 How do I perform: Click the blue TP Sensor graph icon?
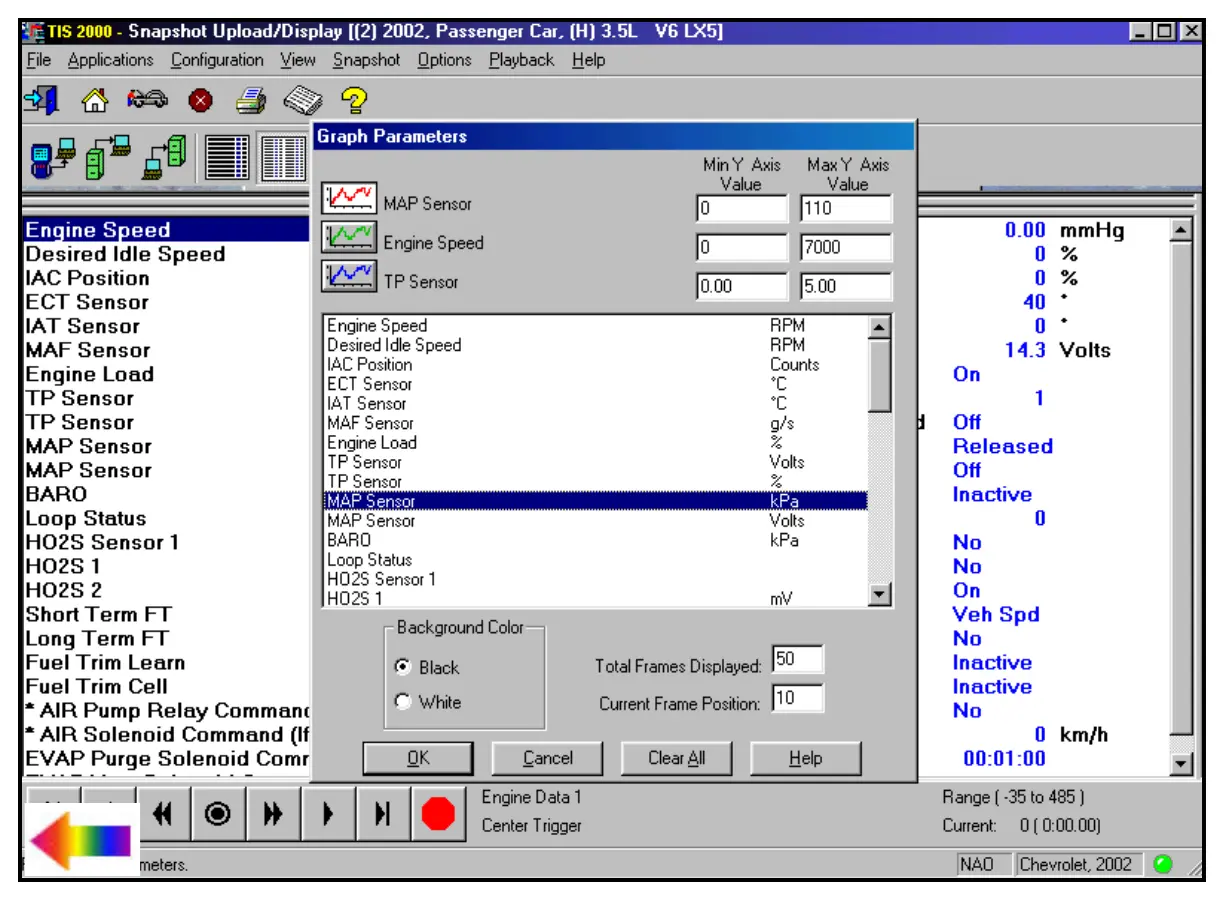coord(348,277)
